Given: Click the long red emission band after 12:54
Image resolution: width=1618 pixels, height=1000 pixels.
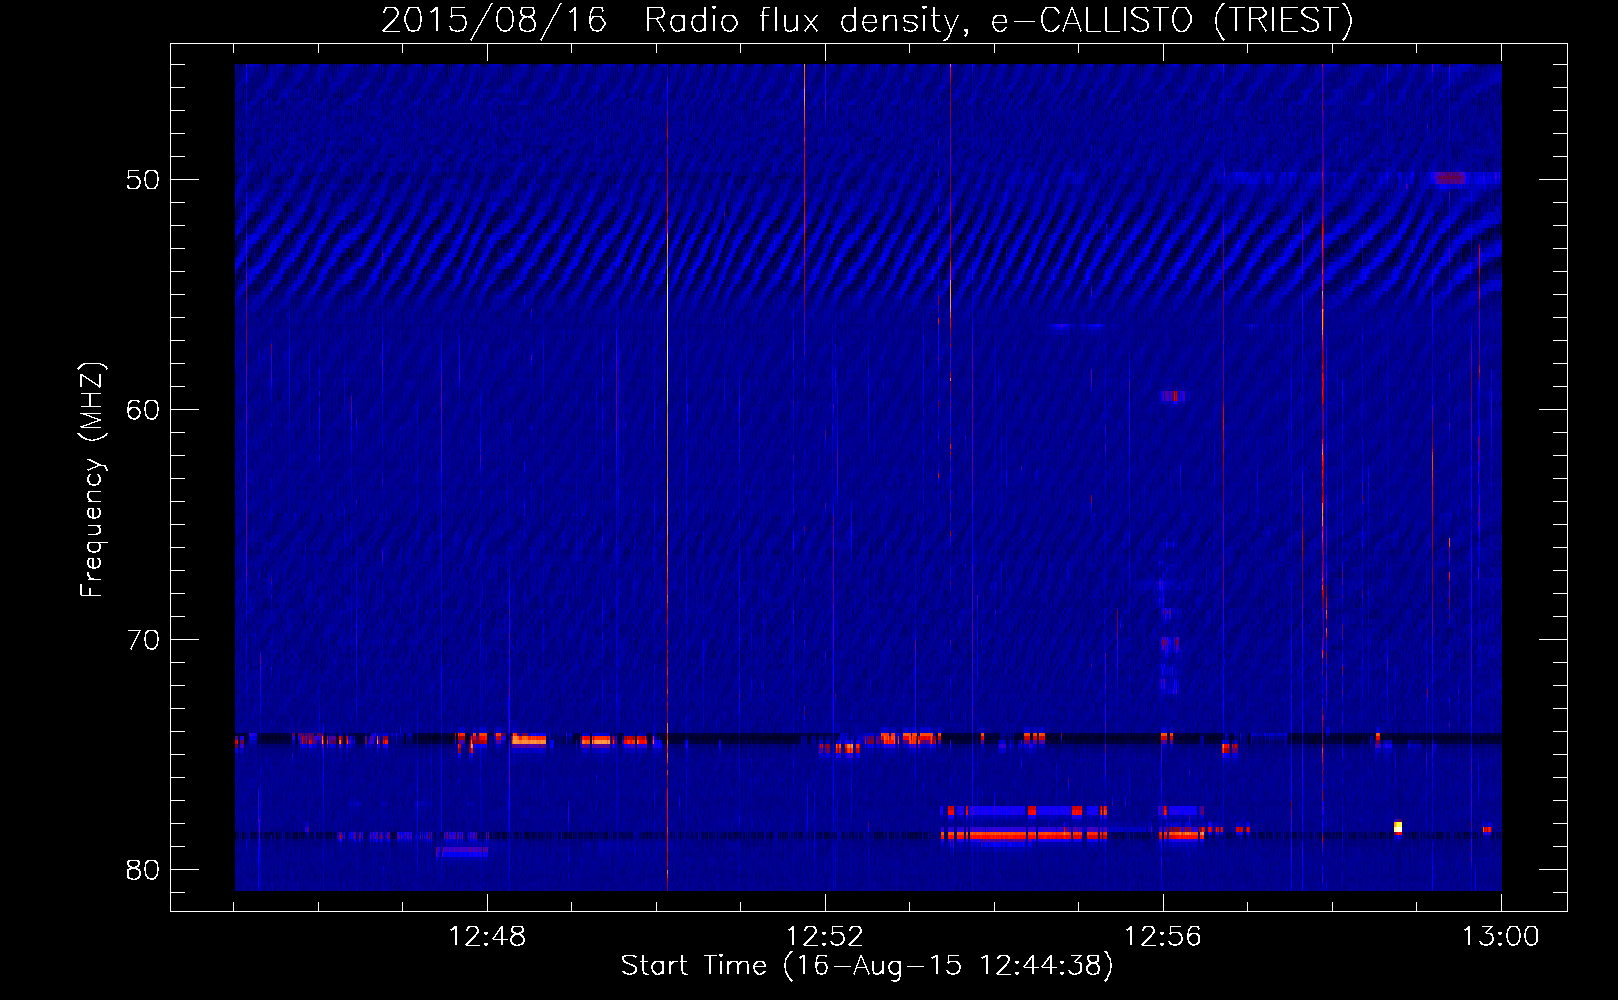Looking at the screenshot, I should (1025, 835).
